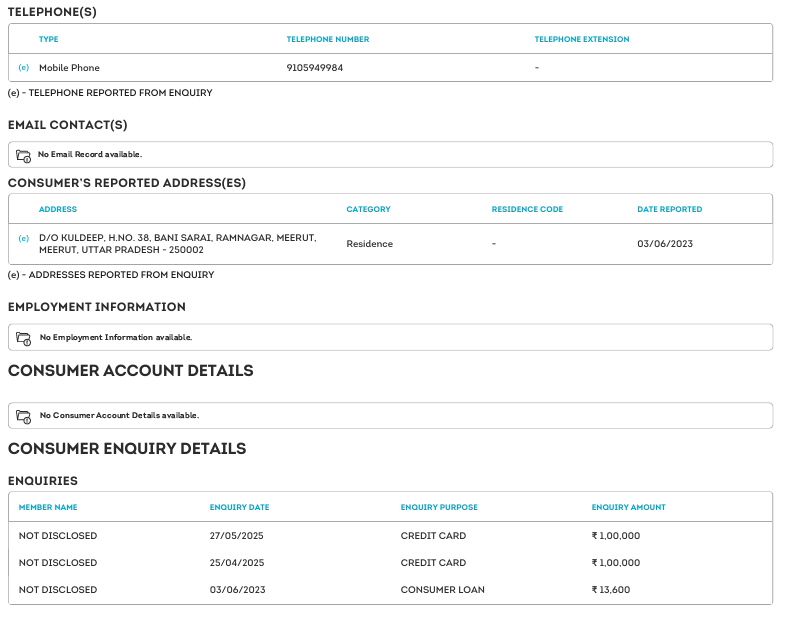Screen dimensions: 797x622
Task: Click the Consumer Loan enquiry purpose
Action: (442, 590)
